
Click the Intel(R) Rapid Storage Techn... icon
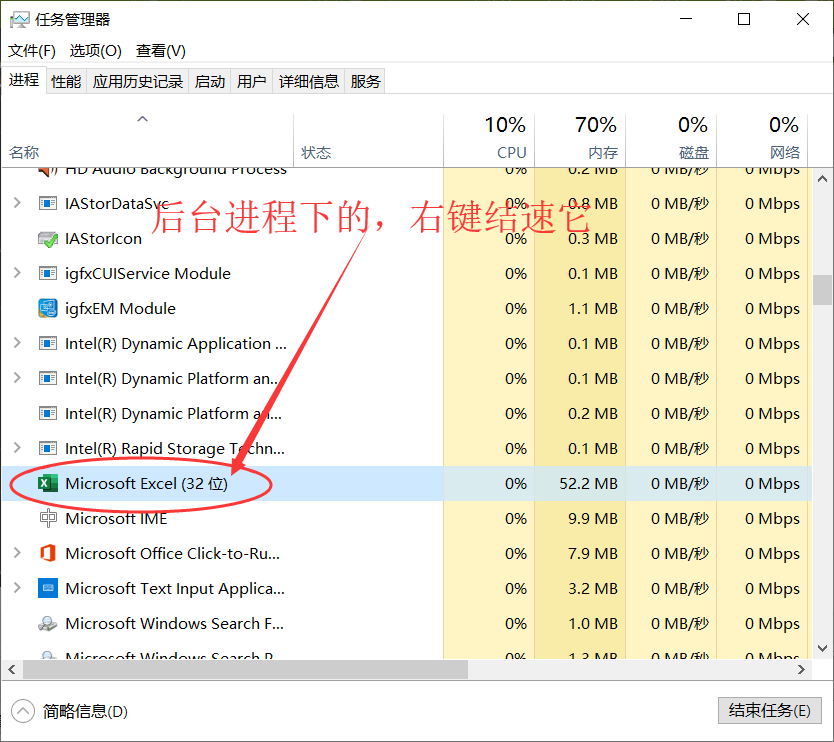tap(48, 448)
